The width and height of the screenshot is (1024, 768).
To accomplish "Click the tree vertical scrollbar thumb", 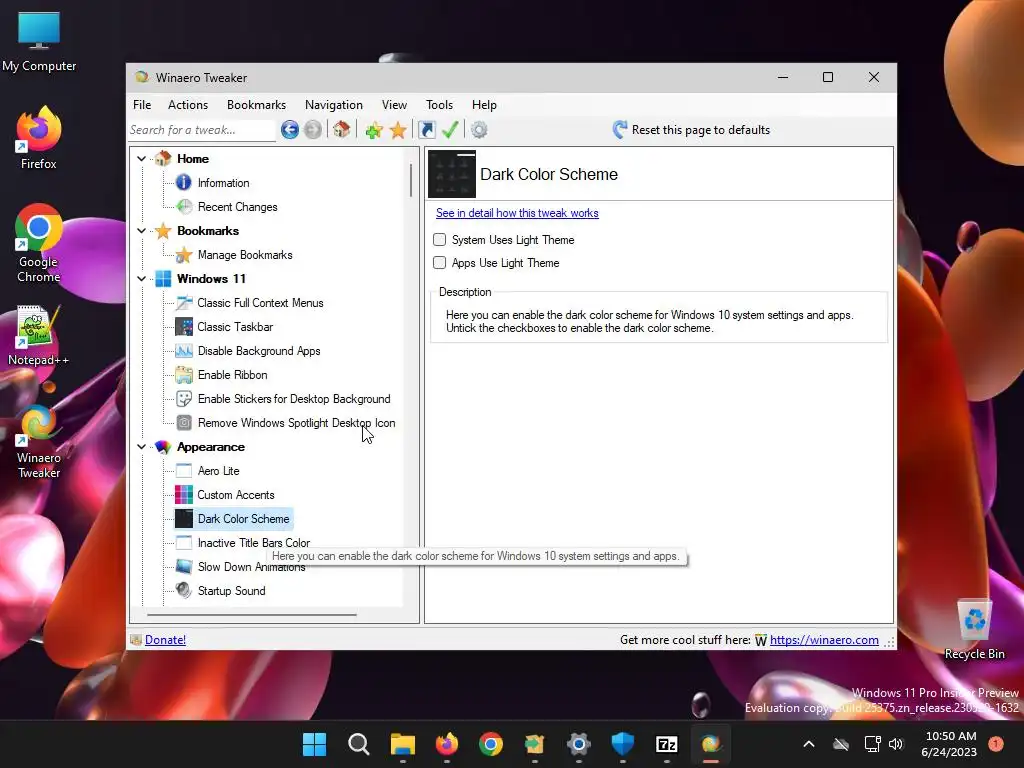I will click(411, 180).
